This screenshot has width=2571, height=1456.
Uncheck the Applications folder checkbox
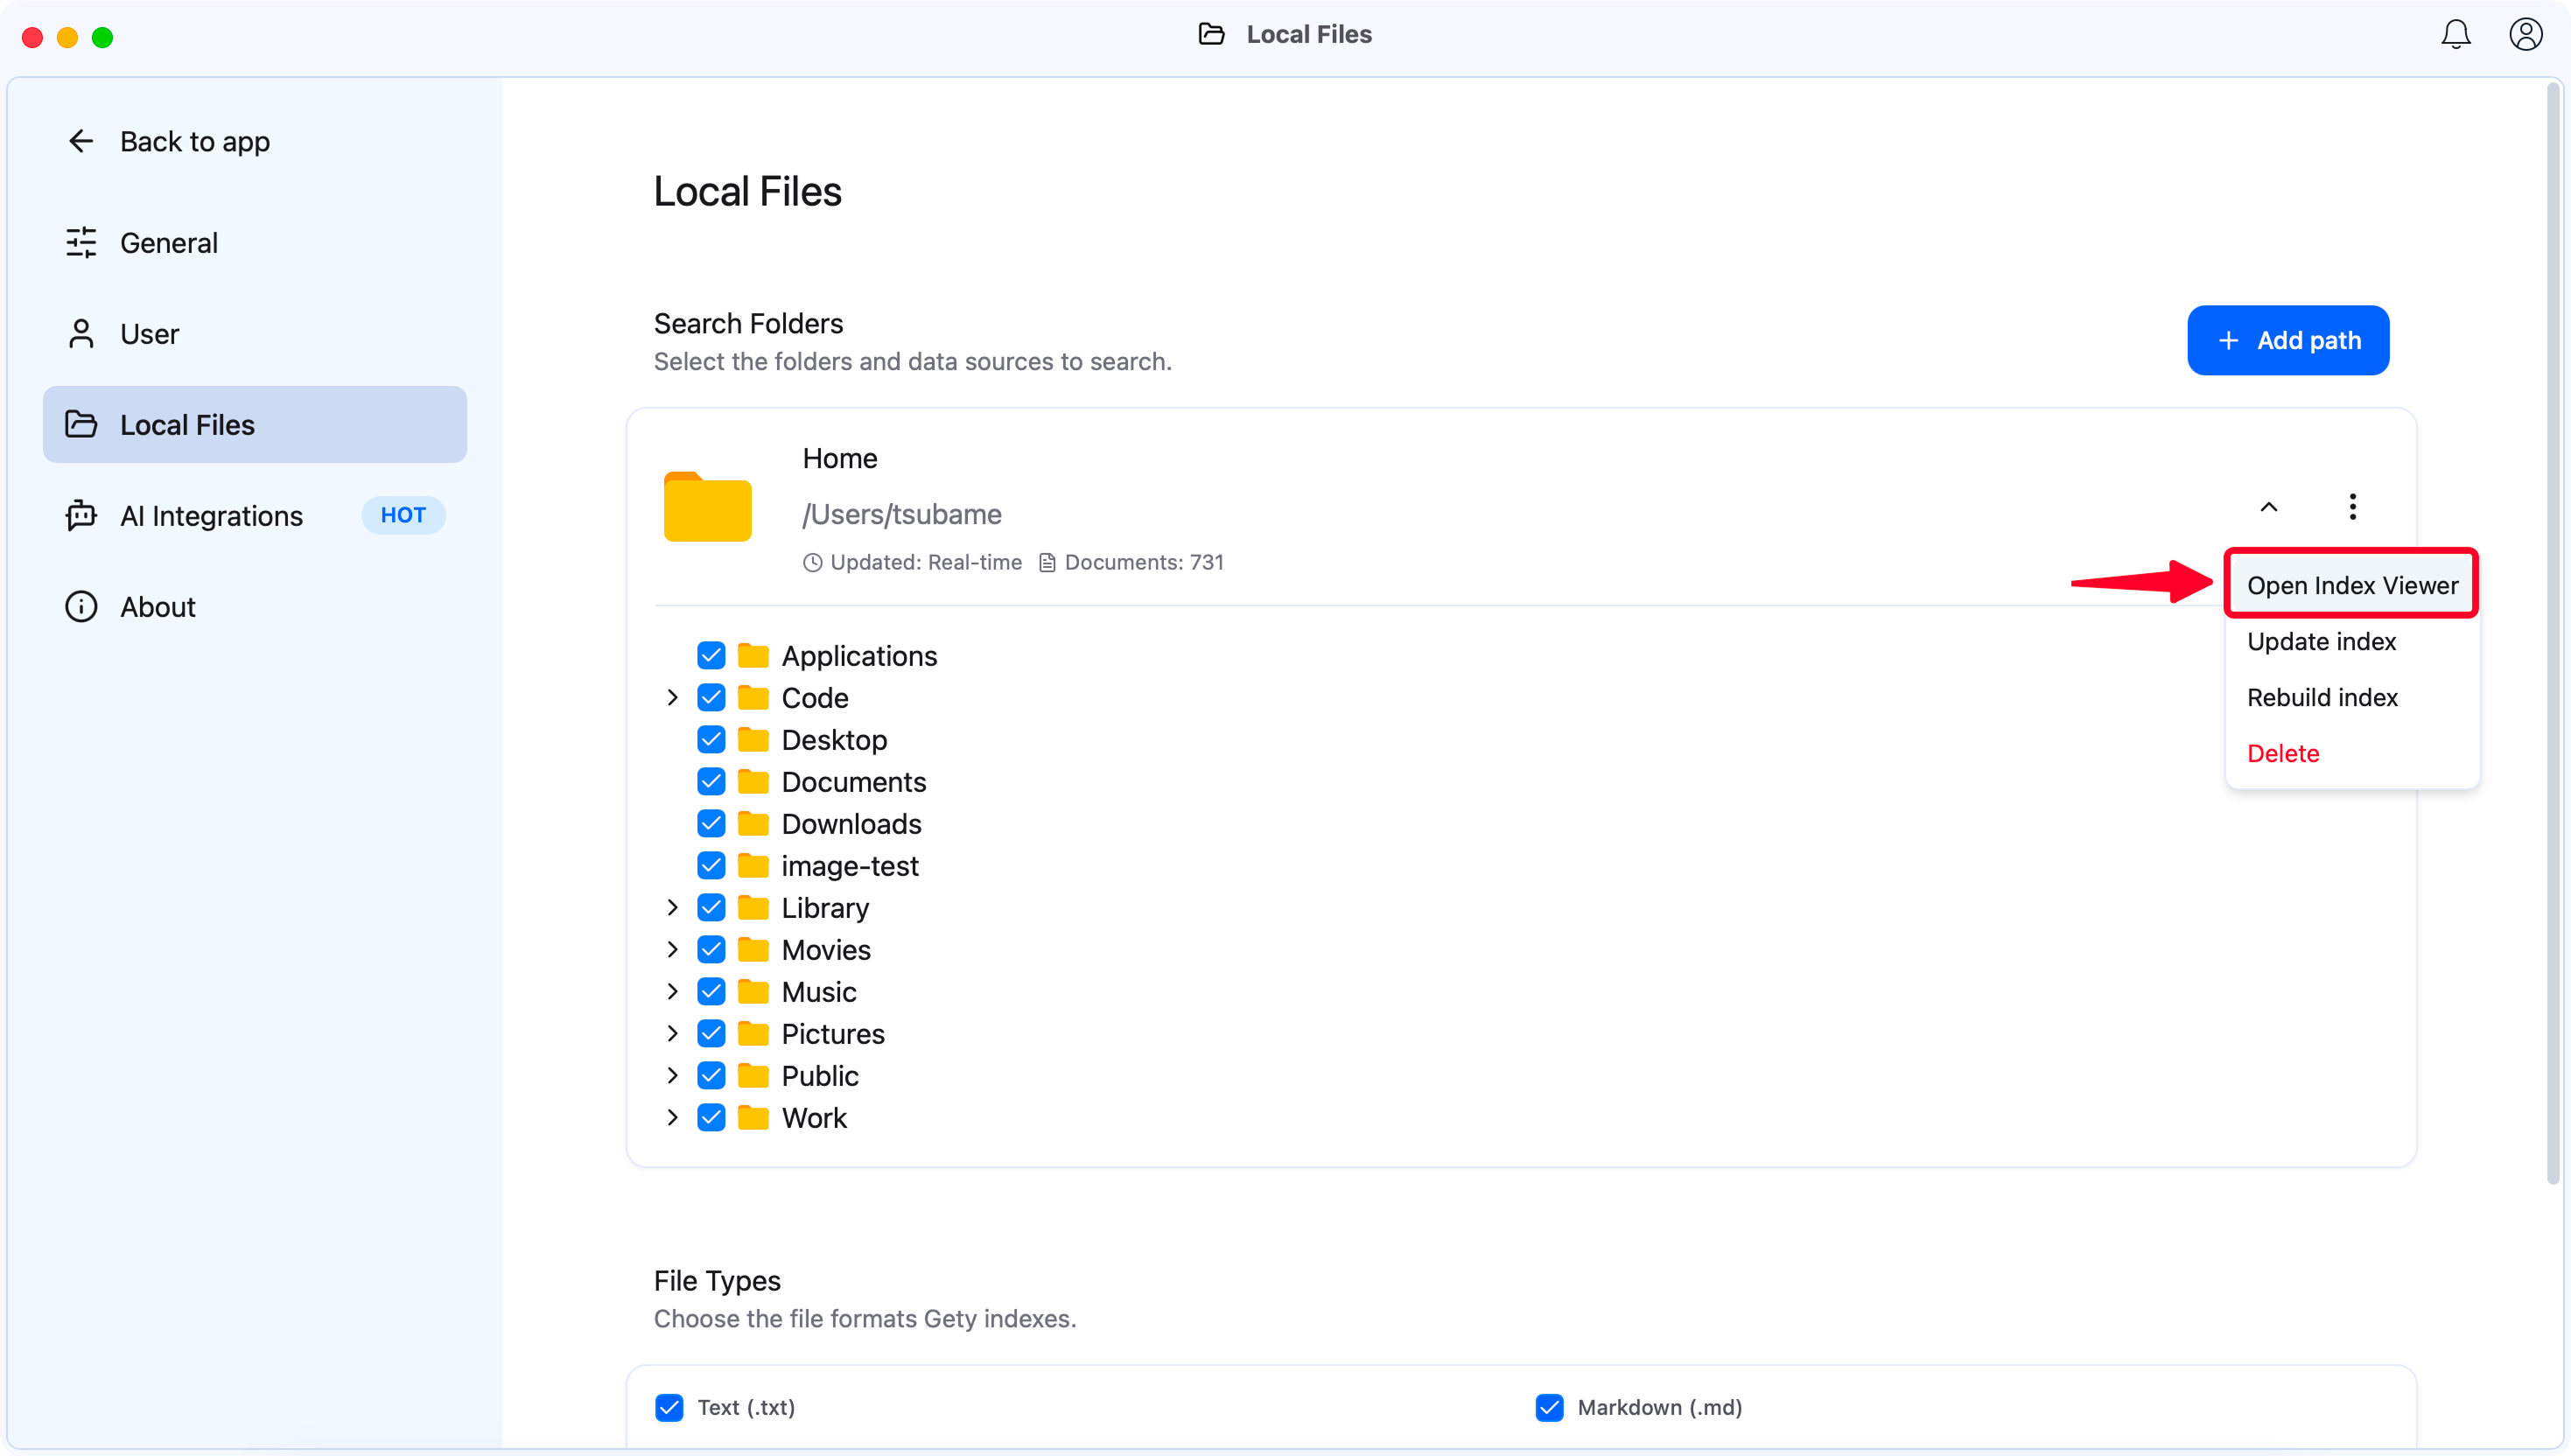click(x=711, y=656)
